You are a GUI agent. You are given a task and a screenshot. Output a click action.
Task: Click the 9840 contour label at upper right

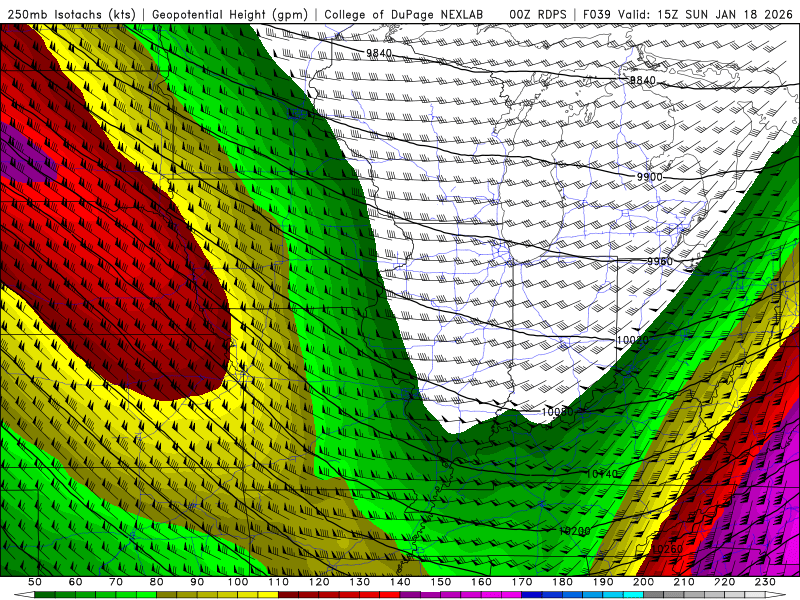click(642, 80)
